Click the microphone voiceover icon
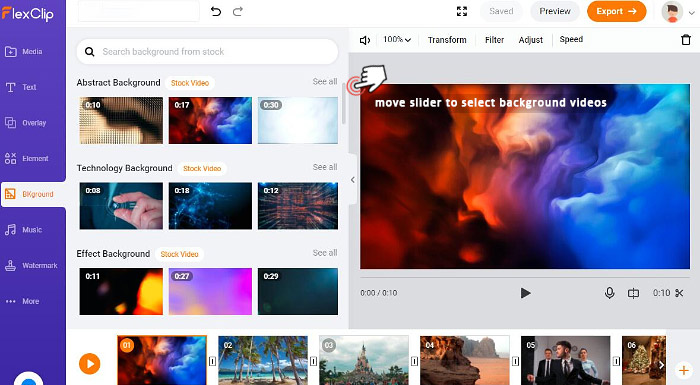This screenshot has height=385, width=700. tap(609, 293)
